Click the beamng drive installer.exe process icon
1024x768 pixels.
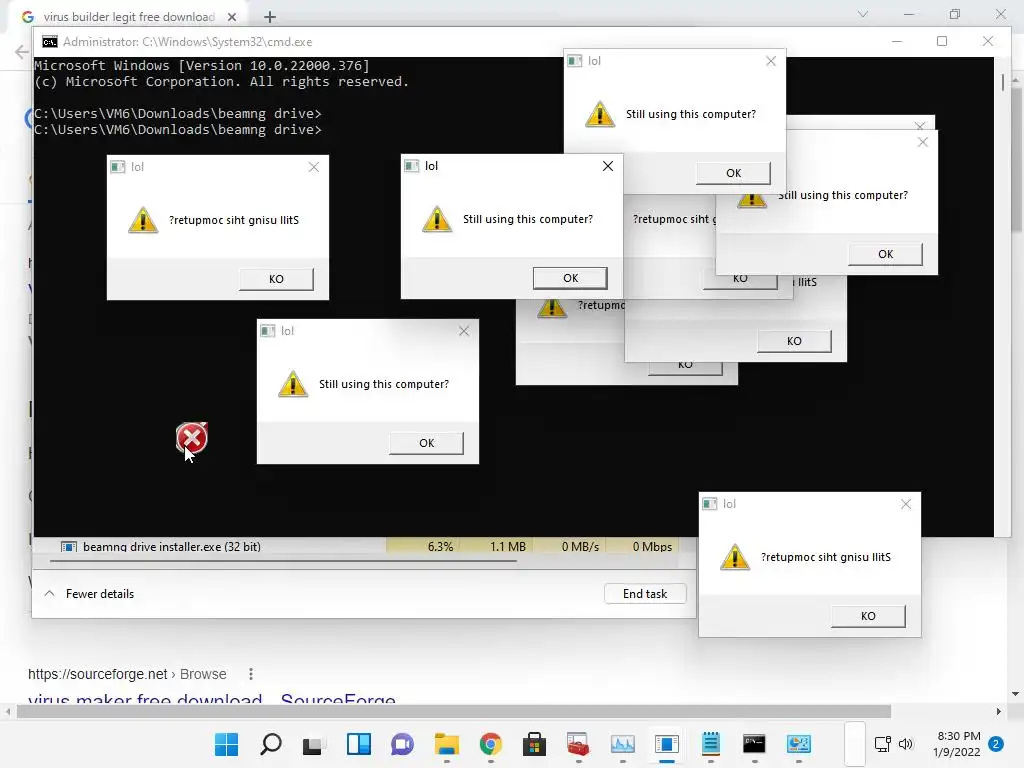pyautogui.click(x=69, y=547)
